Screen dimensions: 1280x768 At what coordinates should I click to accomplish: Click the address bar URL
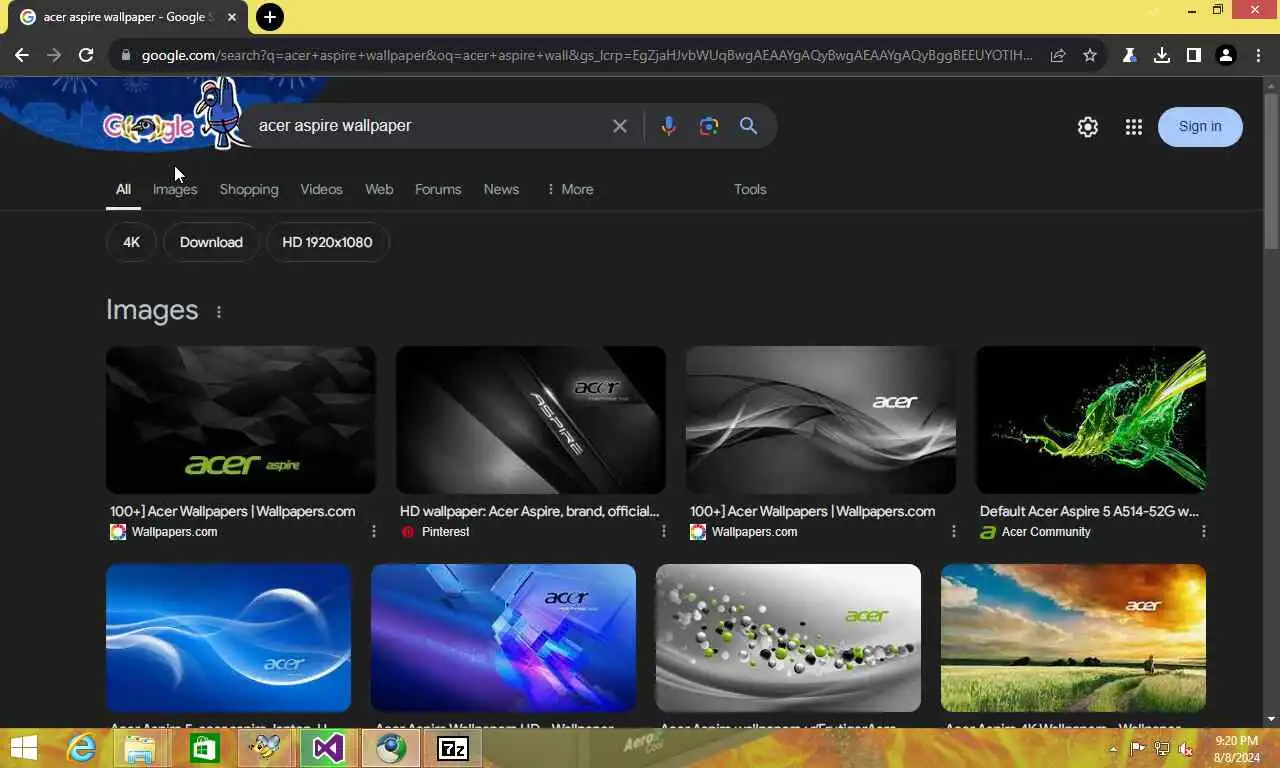tap(587, 55)
